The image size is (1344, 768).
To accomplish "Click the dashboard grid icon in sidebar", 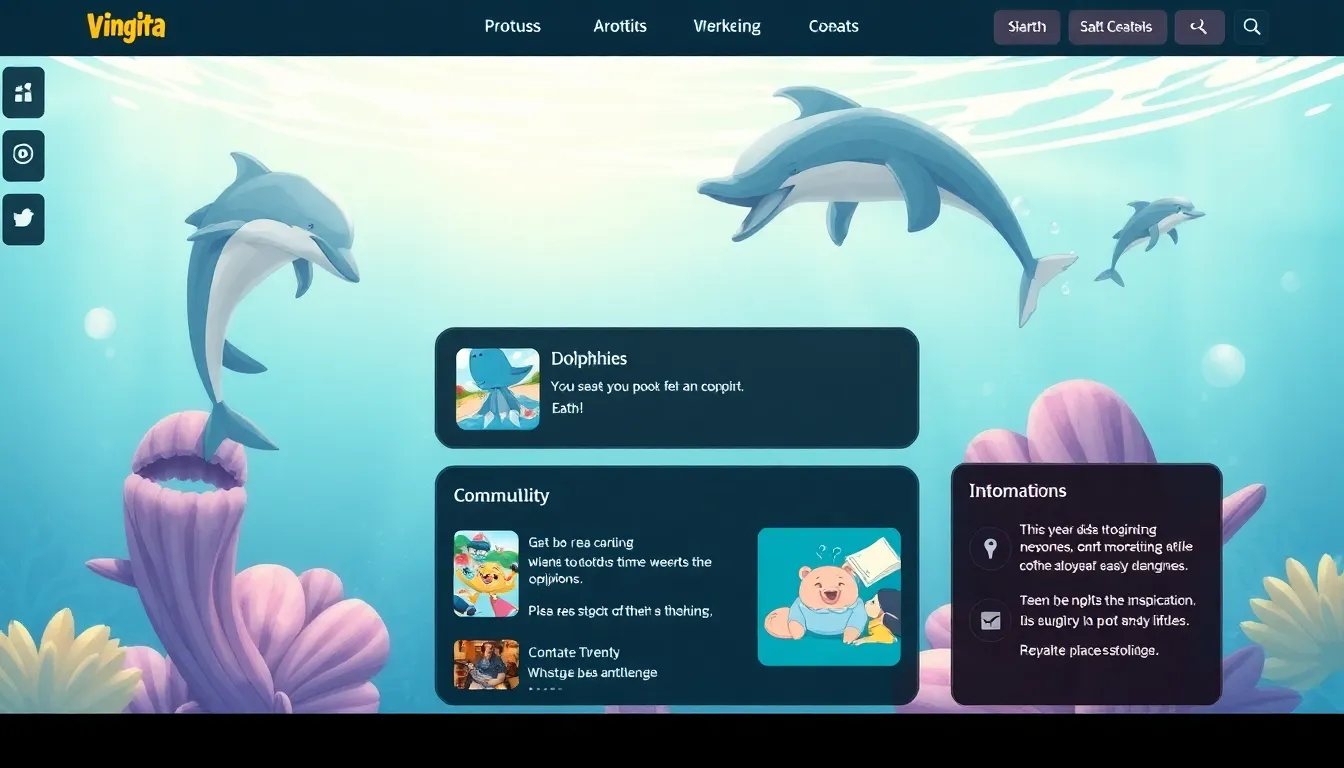I will pos(23,93).
